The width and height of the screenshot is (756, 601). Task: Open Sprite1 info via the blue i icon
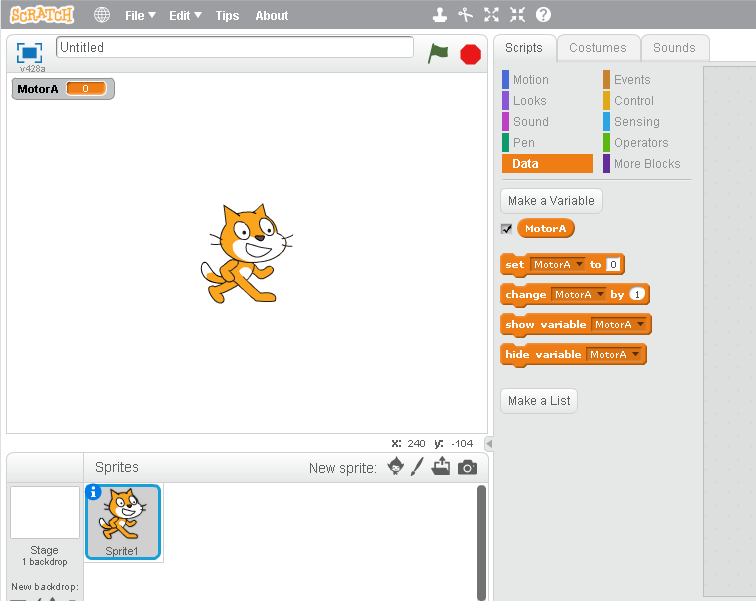pos(93,492)
